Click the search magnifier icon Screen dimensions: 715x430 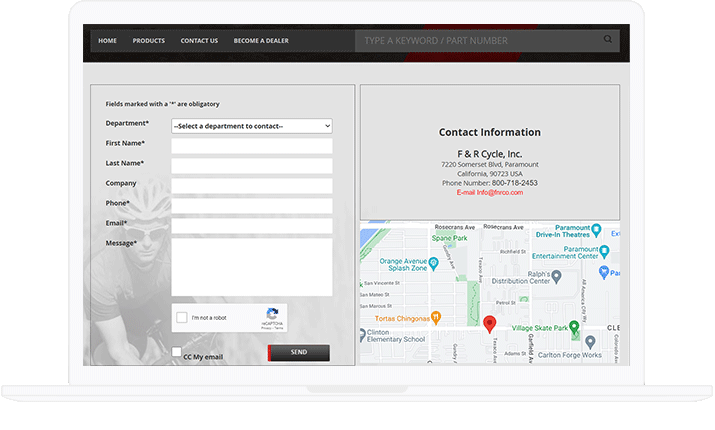(x=607, y=40)
